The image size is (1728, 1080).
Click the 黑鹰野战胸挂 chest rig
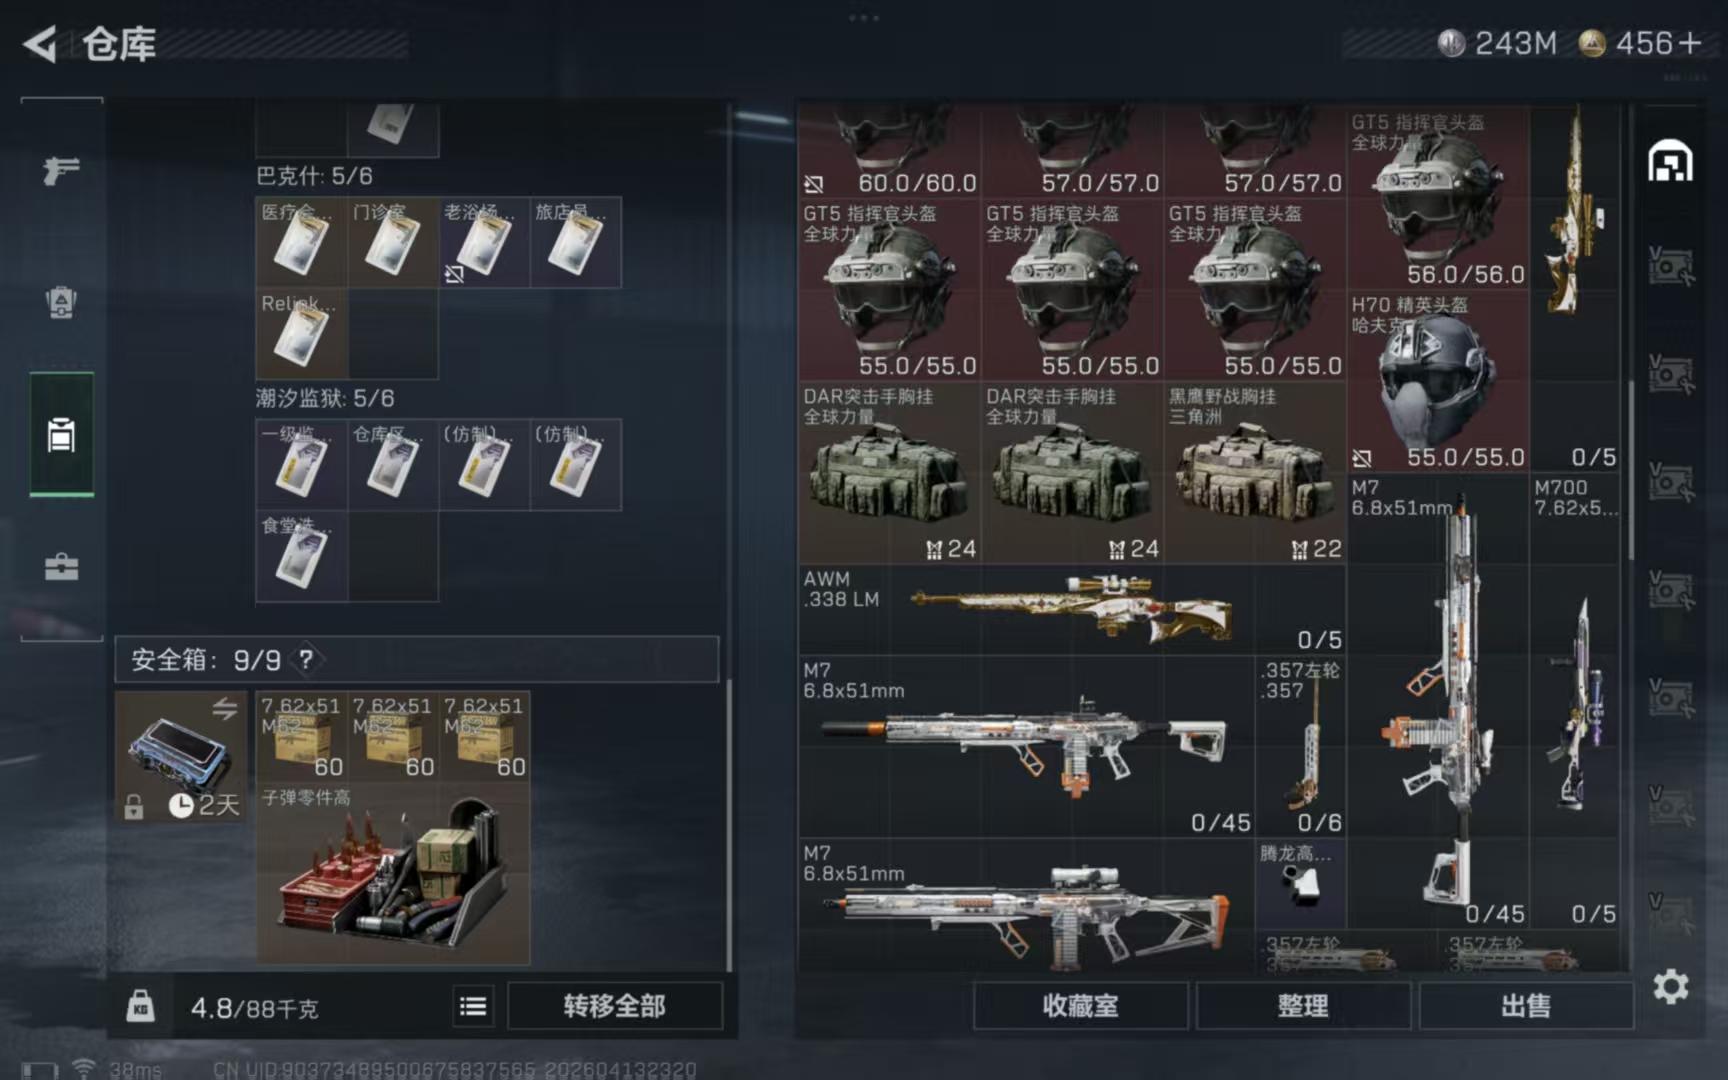pyautogui.click(x=1255, y=473)
